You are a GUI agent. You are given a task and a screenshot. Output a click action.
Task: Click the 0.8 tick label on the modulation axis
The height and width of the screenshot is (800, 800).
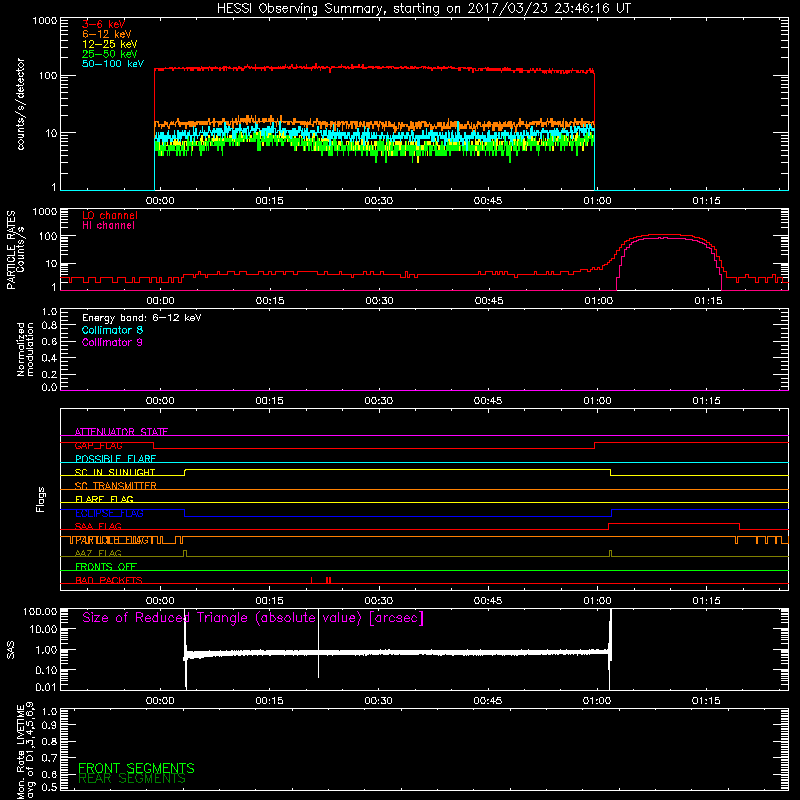tap(49, 326)
